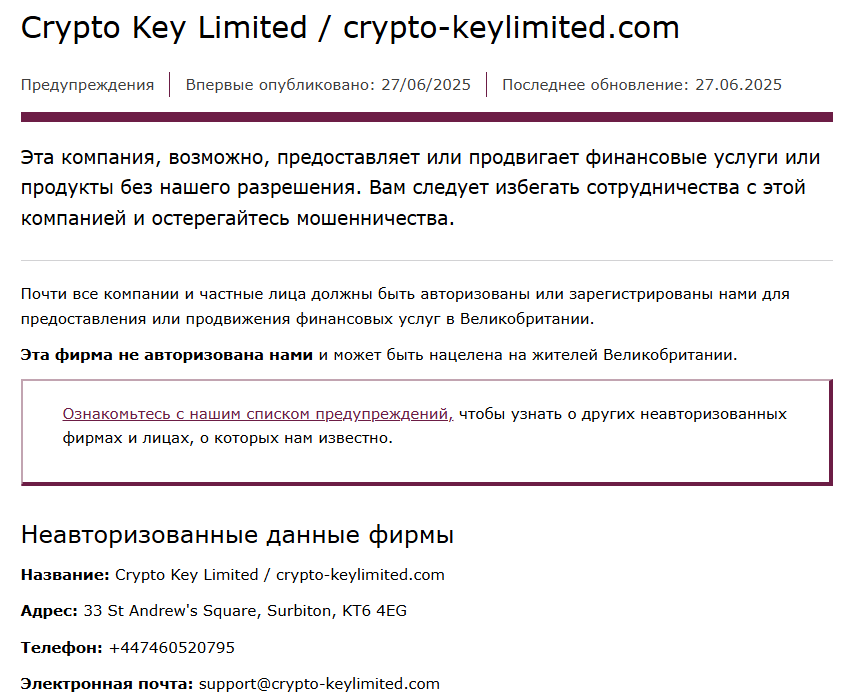The width and height of the screenshot is (846, 700).
Task: Click the "Название:" field label
Action: pyautogui.click(x=65, y=575)
